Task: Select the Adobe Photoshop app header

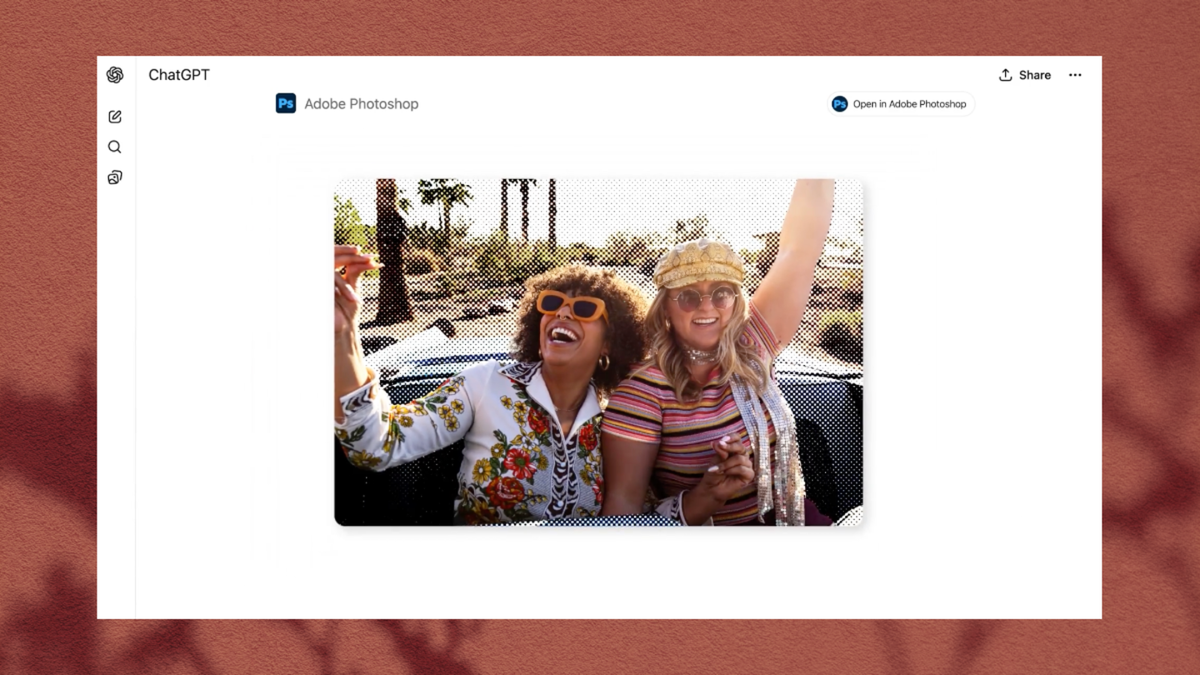Action: tap(346, 102)
